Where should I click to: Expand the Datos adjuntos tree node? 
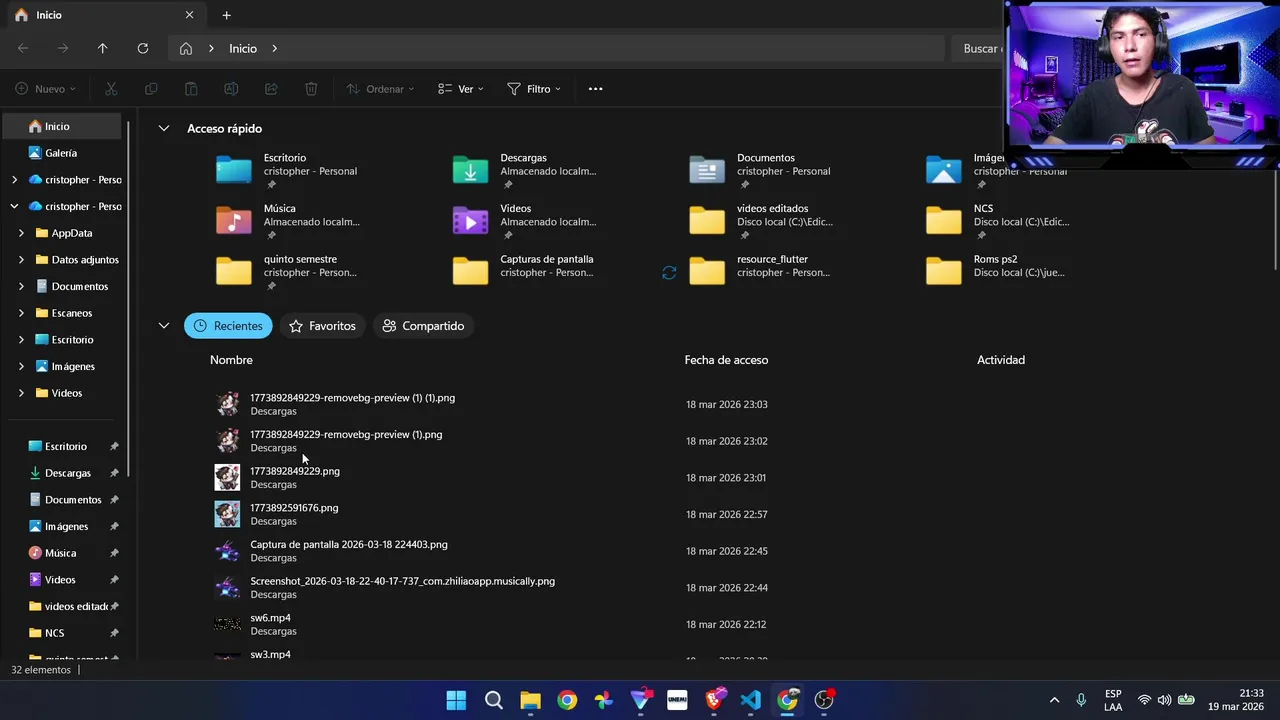pos(21,260)
